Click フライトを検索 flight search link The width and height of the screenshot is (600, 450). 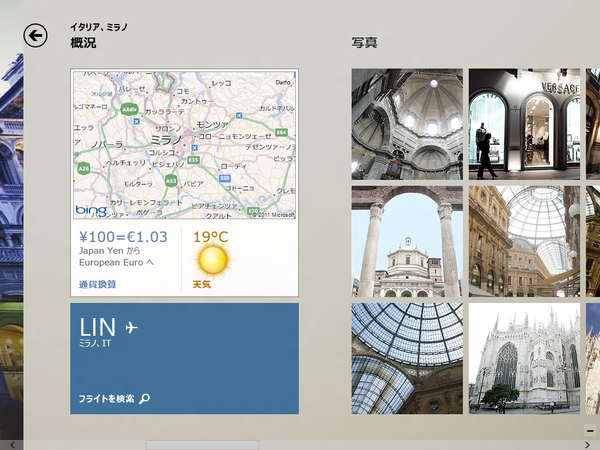click(106, 399)
